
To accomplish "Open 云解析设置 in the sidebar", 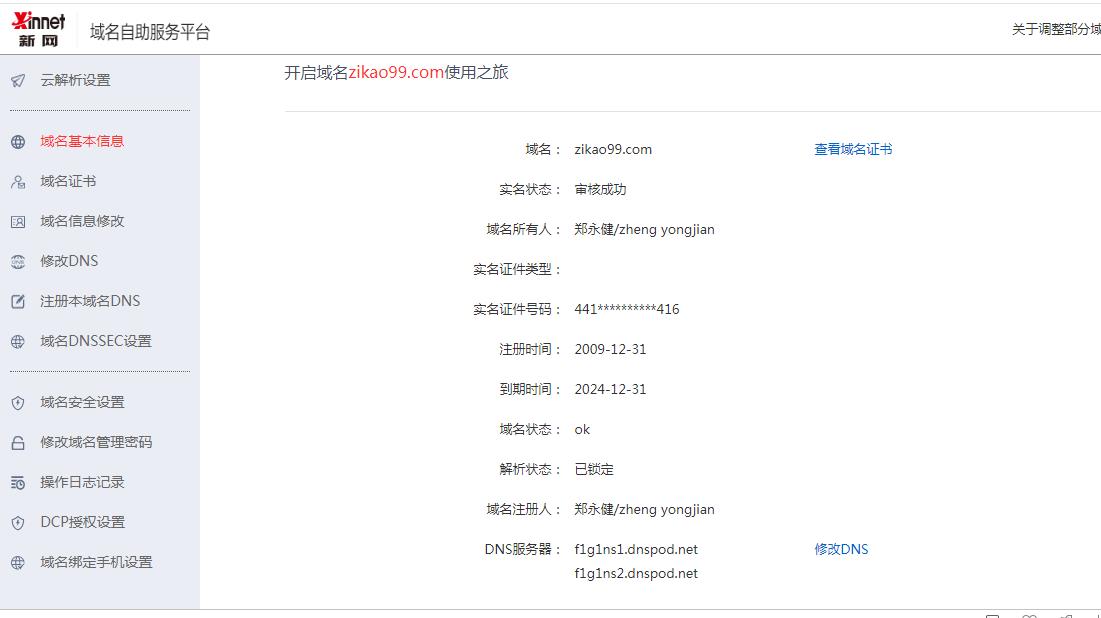I will tap(75, 80).
